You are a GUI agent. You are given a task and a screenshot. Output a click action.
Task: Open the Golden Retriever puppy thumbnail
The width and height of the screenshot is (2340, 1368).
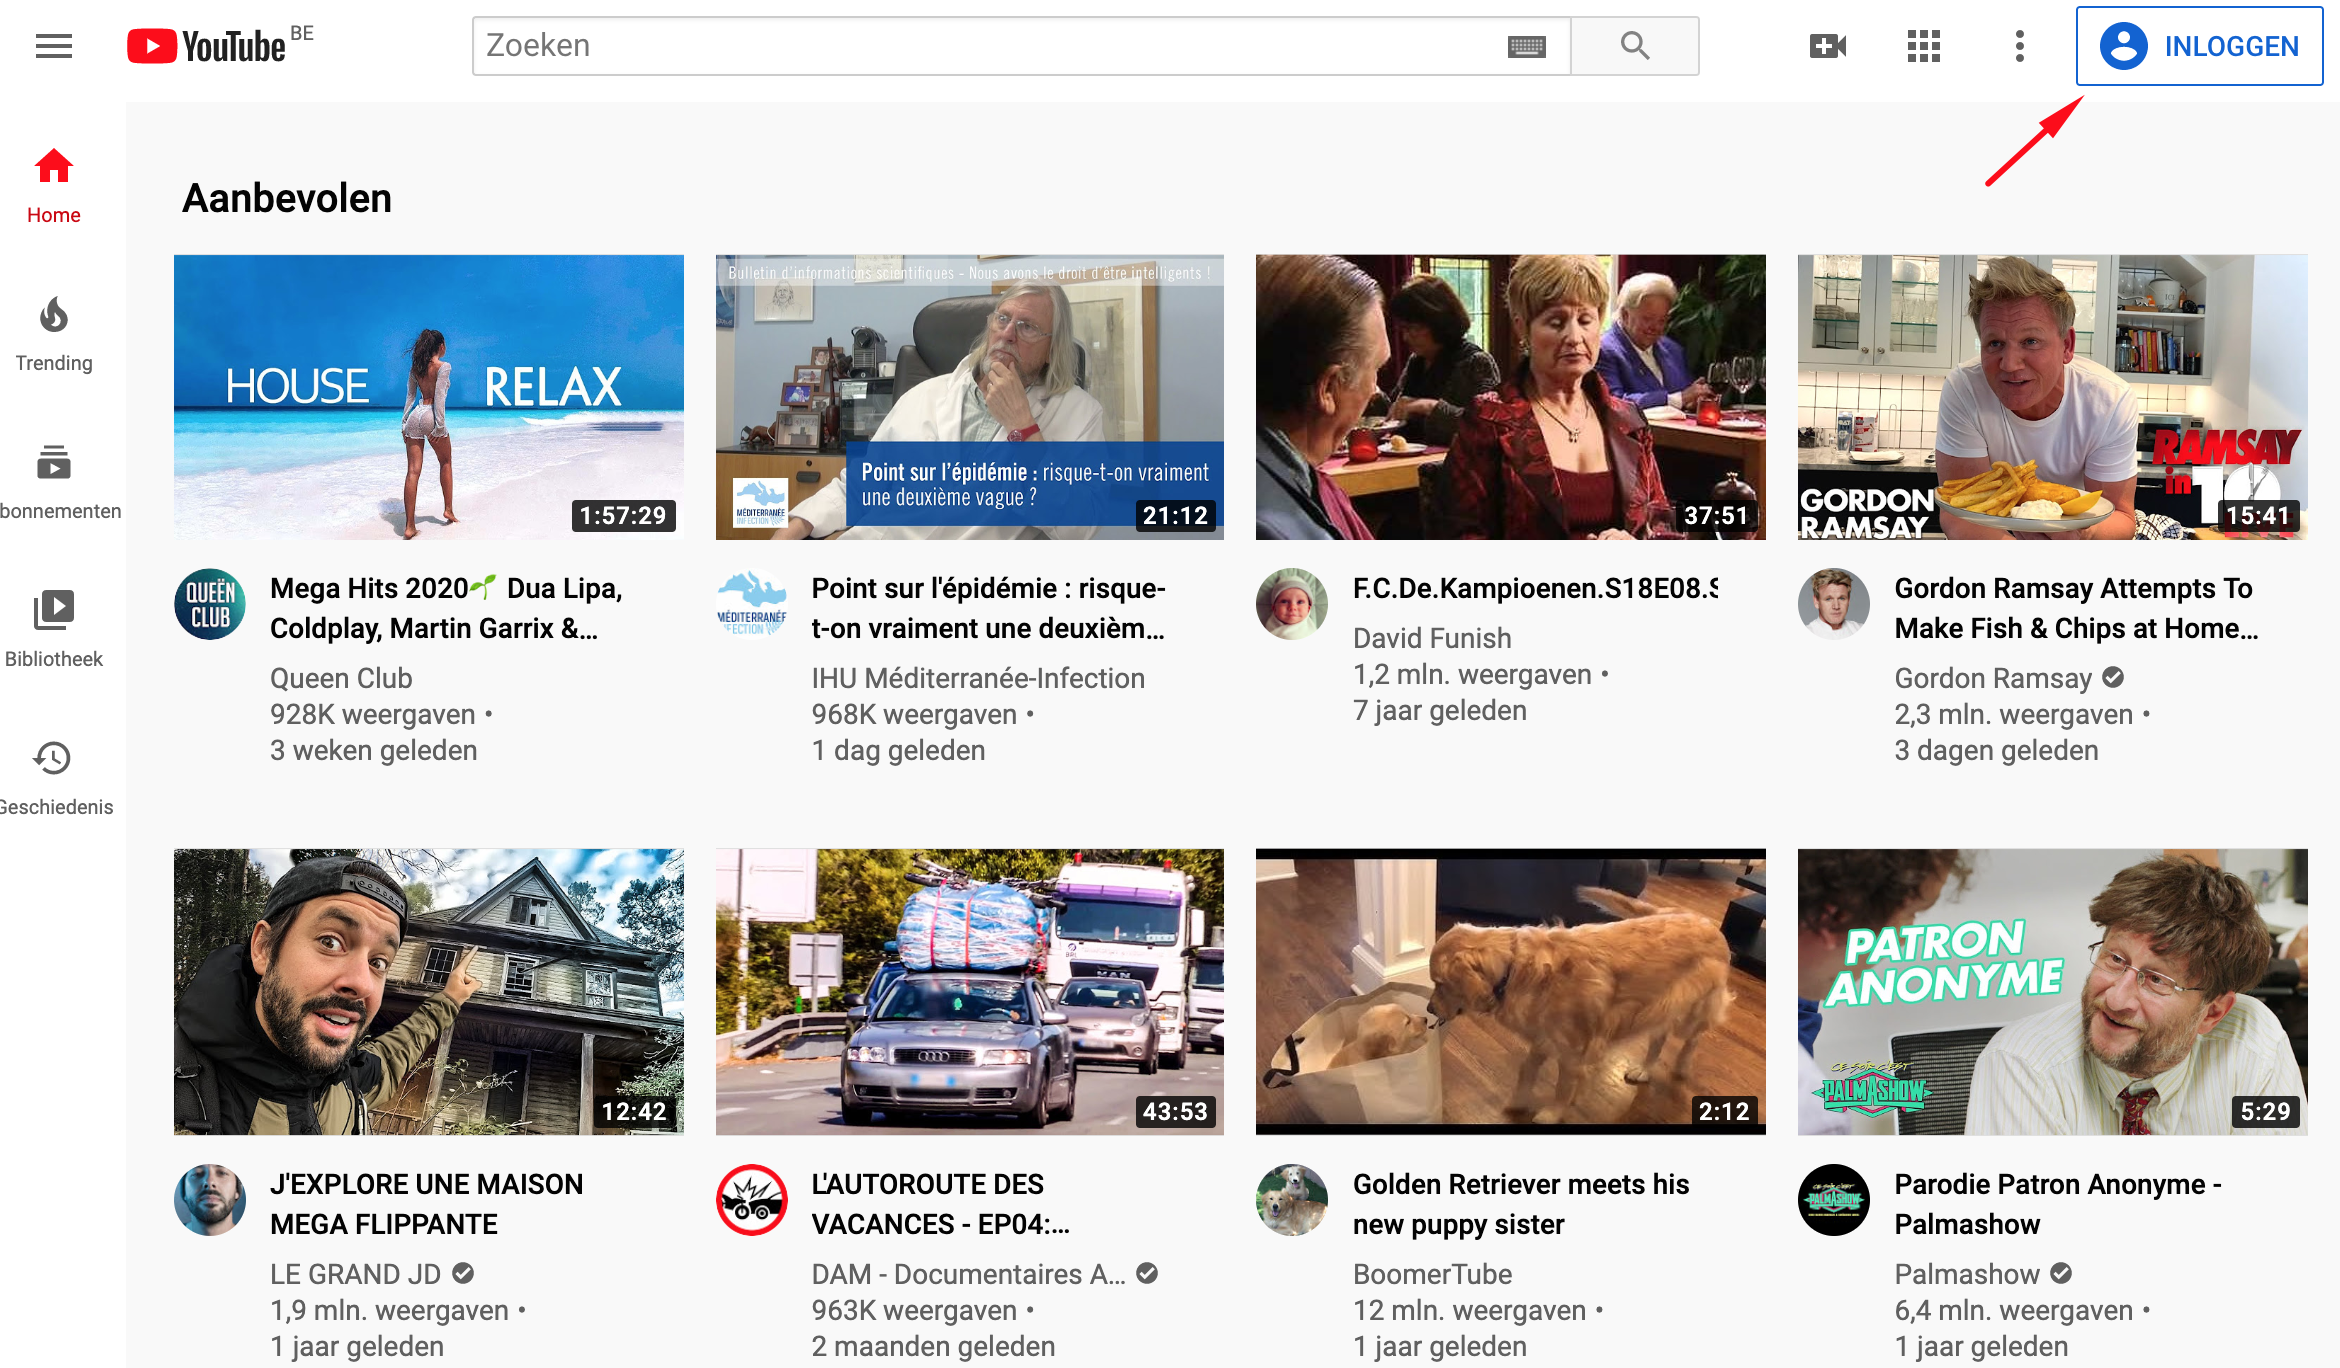pyautogui.click(x=1511, y=992)
